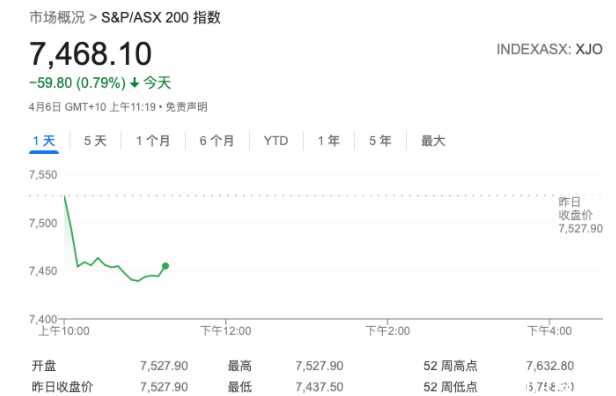616x396 pixels.
Task: Click the green current-price dot on chart
Action: [165, 266]
